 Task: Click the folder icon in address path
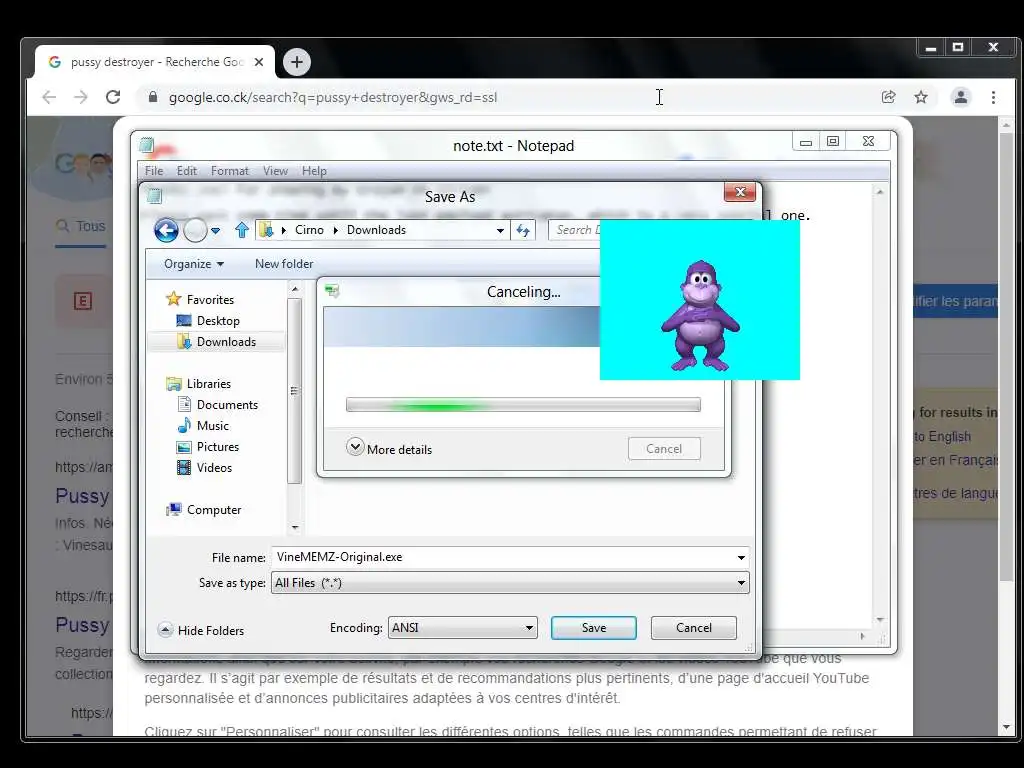[x=266, y=230]
